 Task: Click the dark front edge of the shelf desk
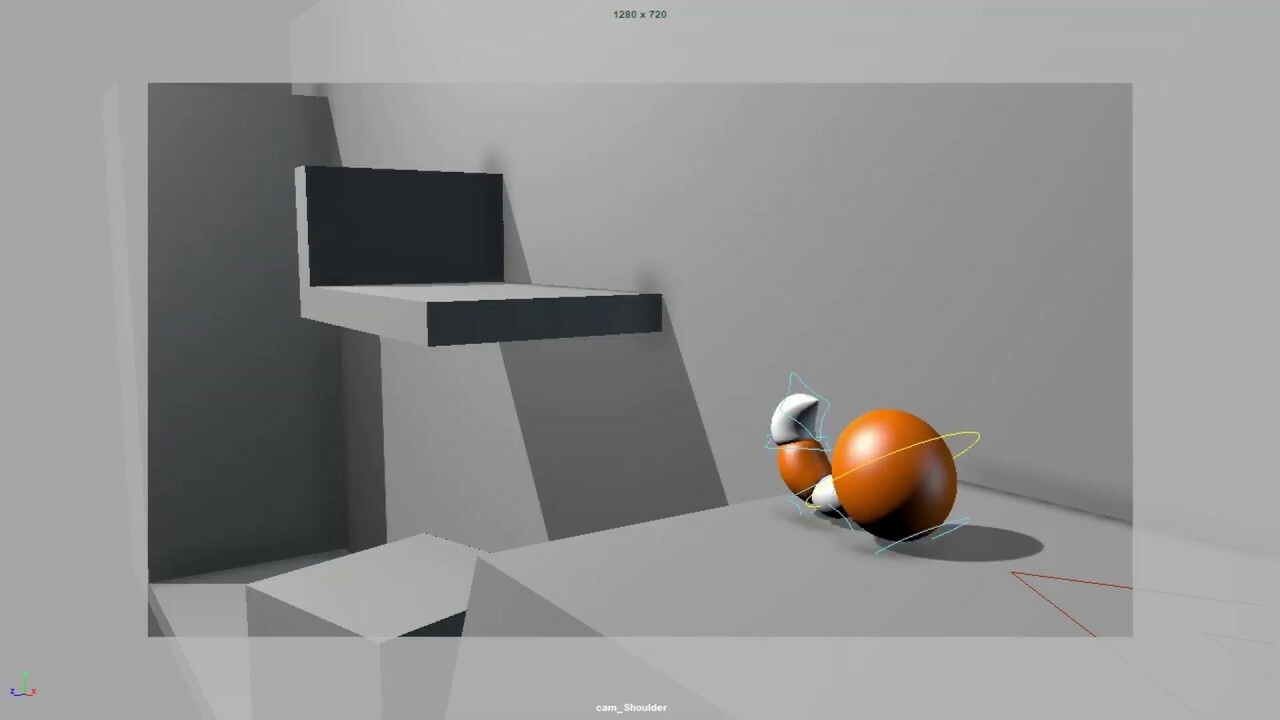coord(540,320)
